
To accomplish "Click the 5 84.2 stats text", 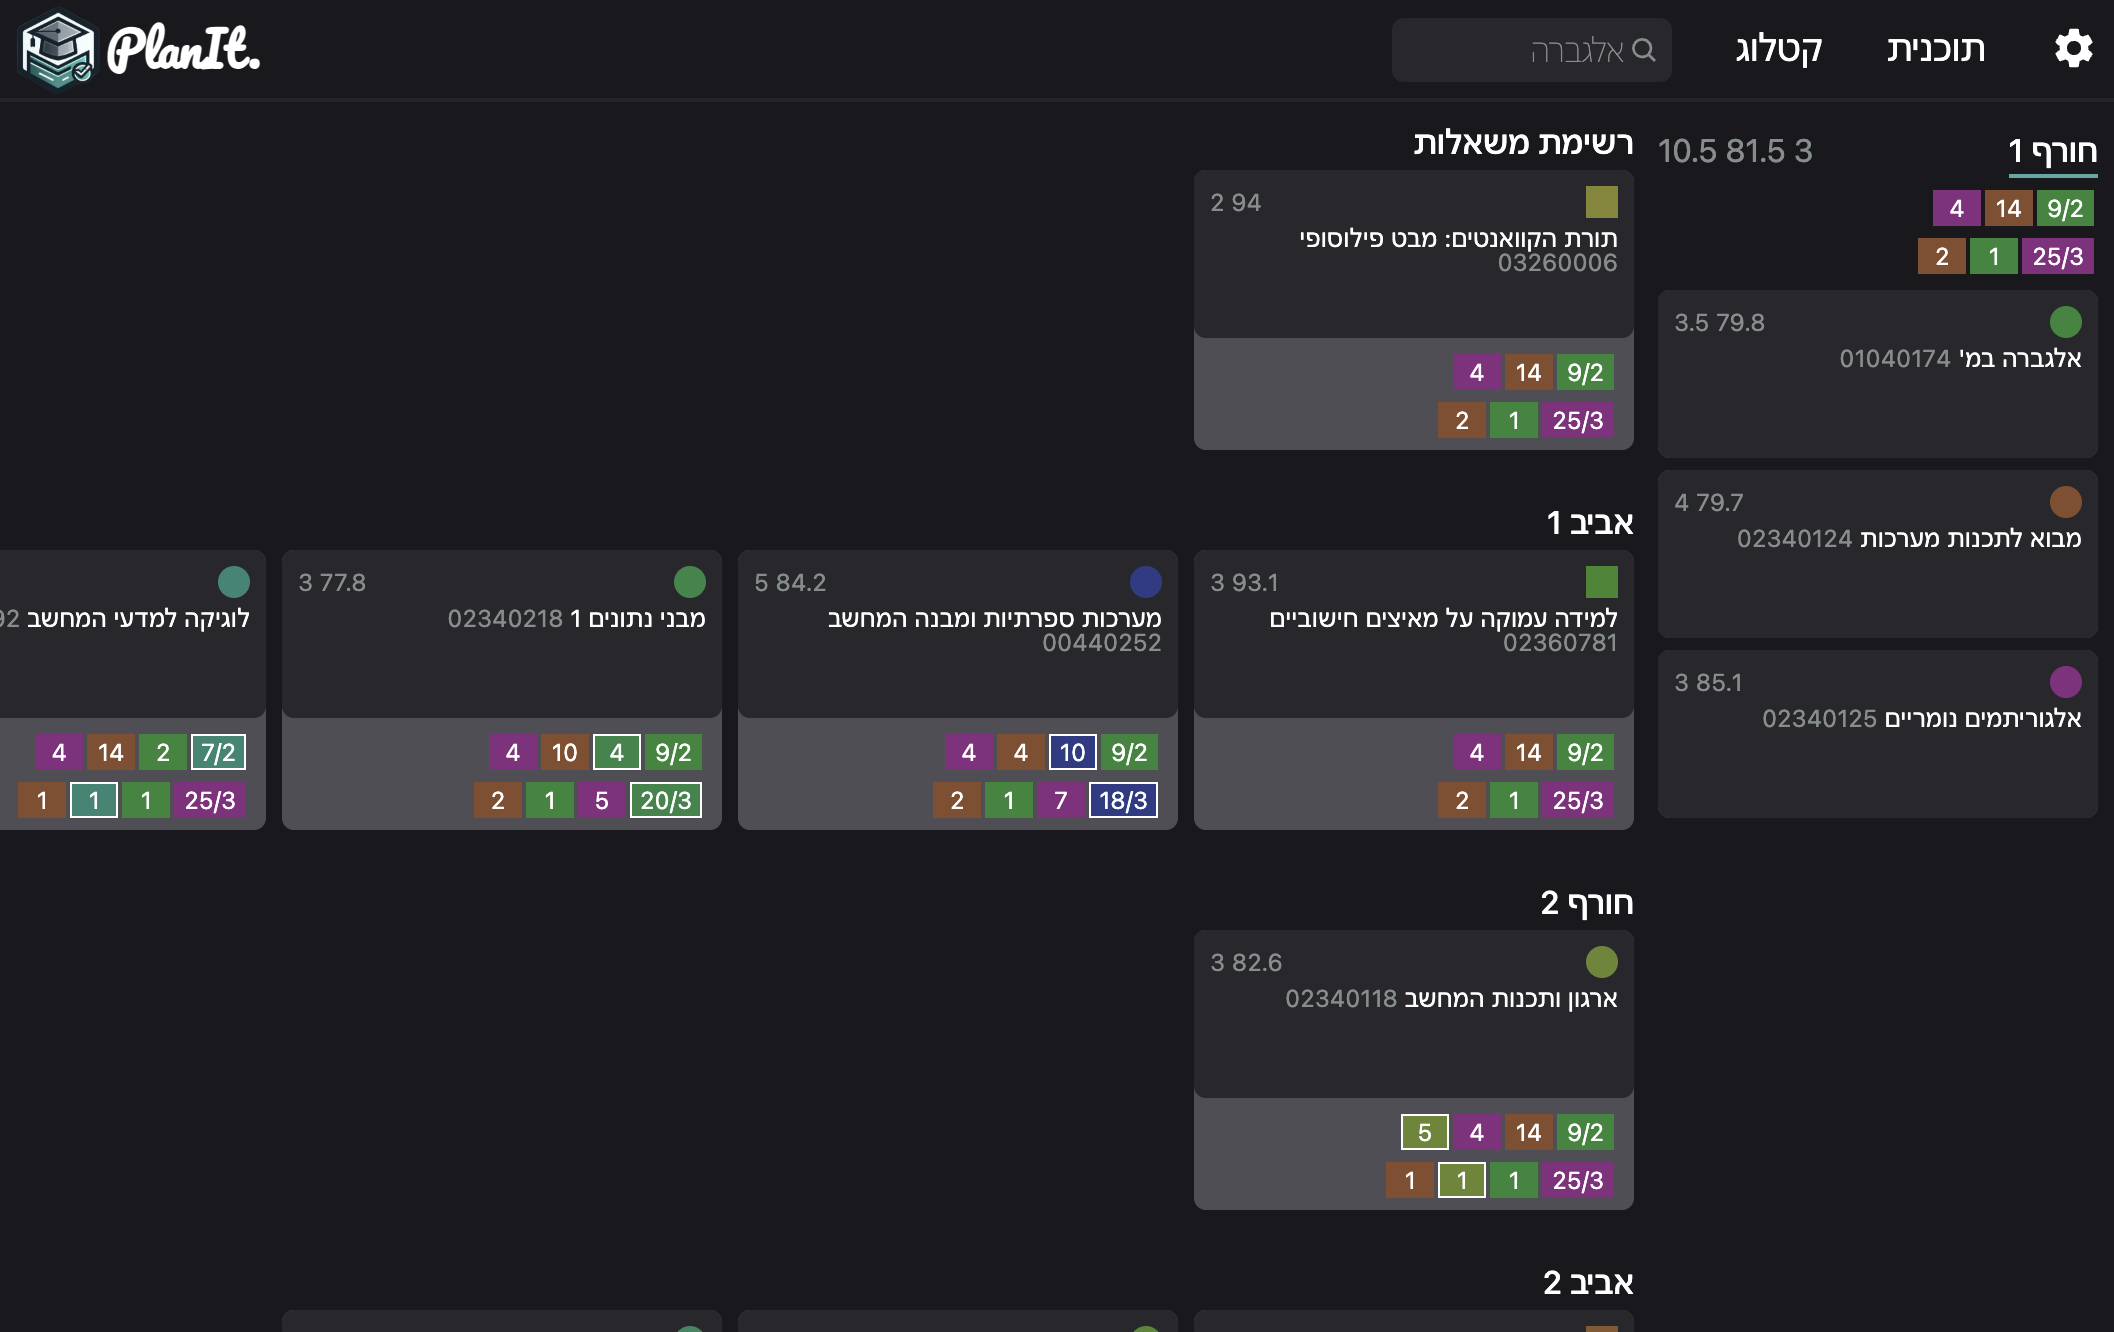I will [790, 582].
